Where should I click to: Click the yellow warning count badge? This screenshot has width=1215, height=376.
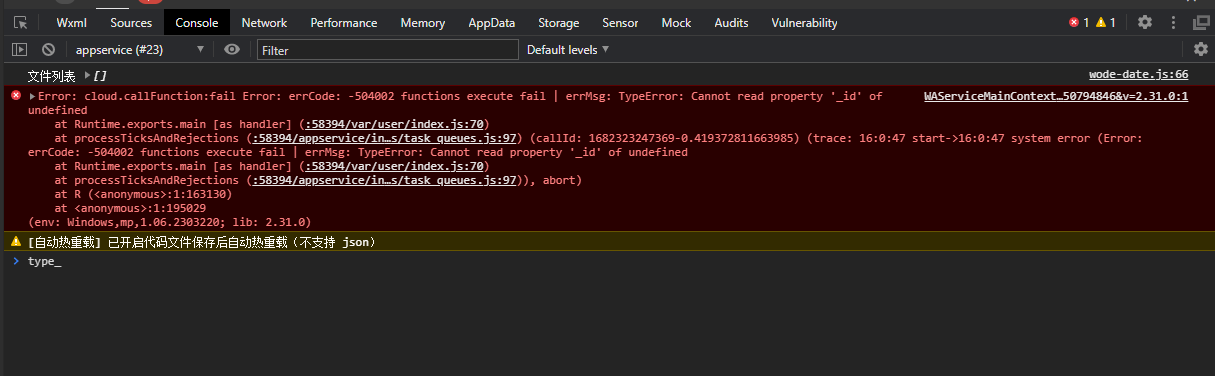[x=1106, y=22]
